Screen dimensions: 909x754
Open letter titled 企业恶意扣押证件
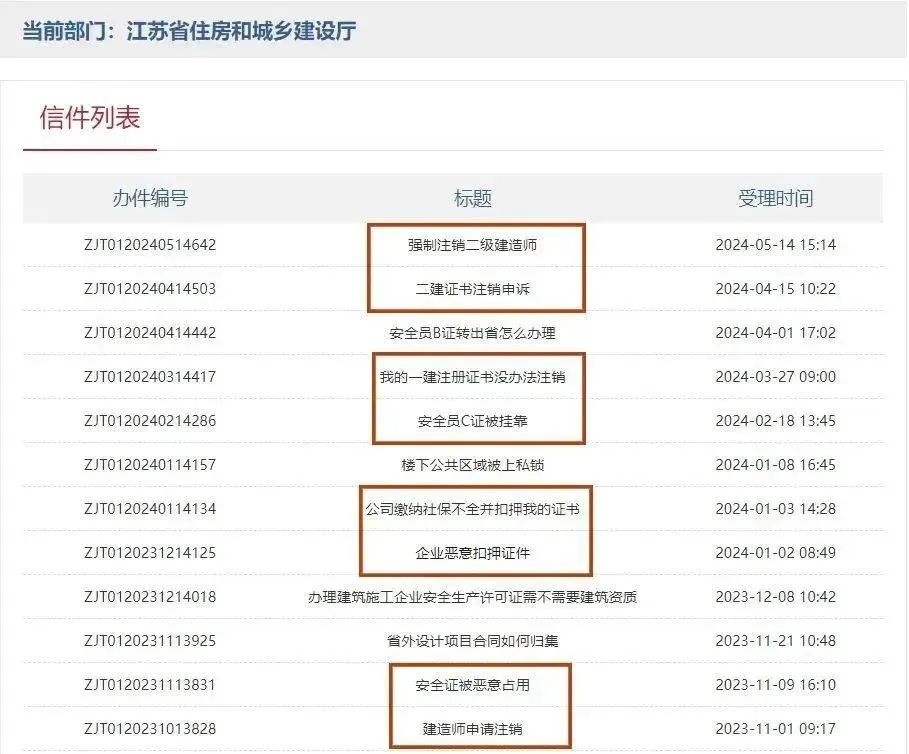(472, 553)
